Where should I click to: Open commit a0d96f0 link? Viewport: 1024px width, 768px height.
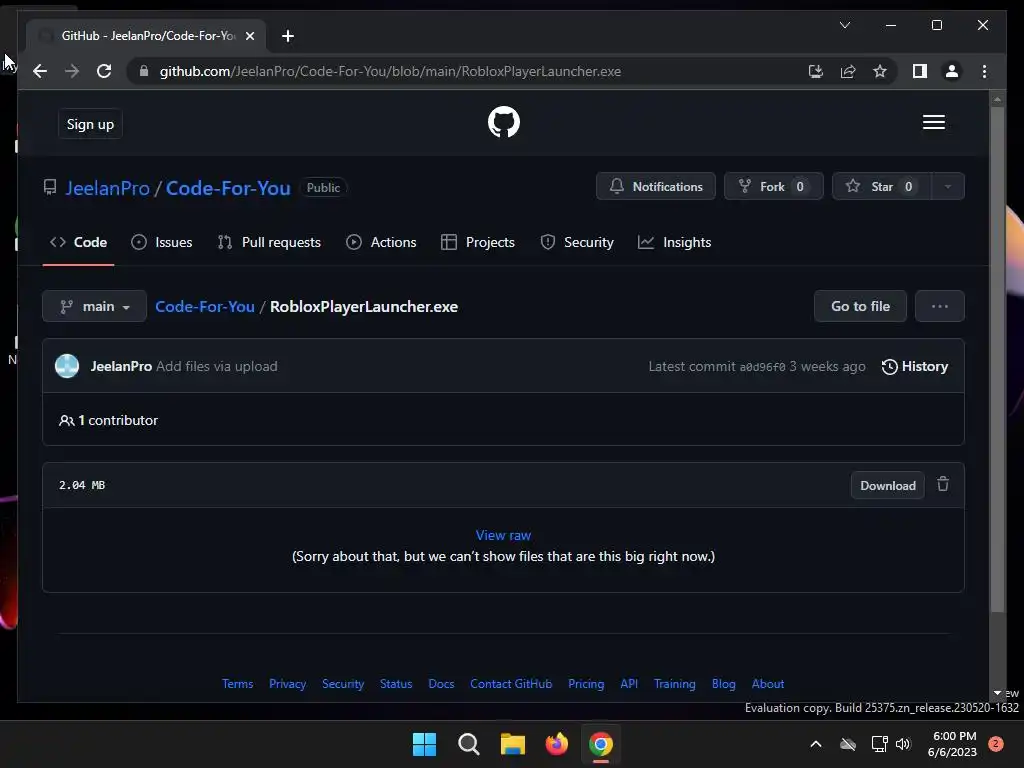pos(762,367)
